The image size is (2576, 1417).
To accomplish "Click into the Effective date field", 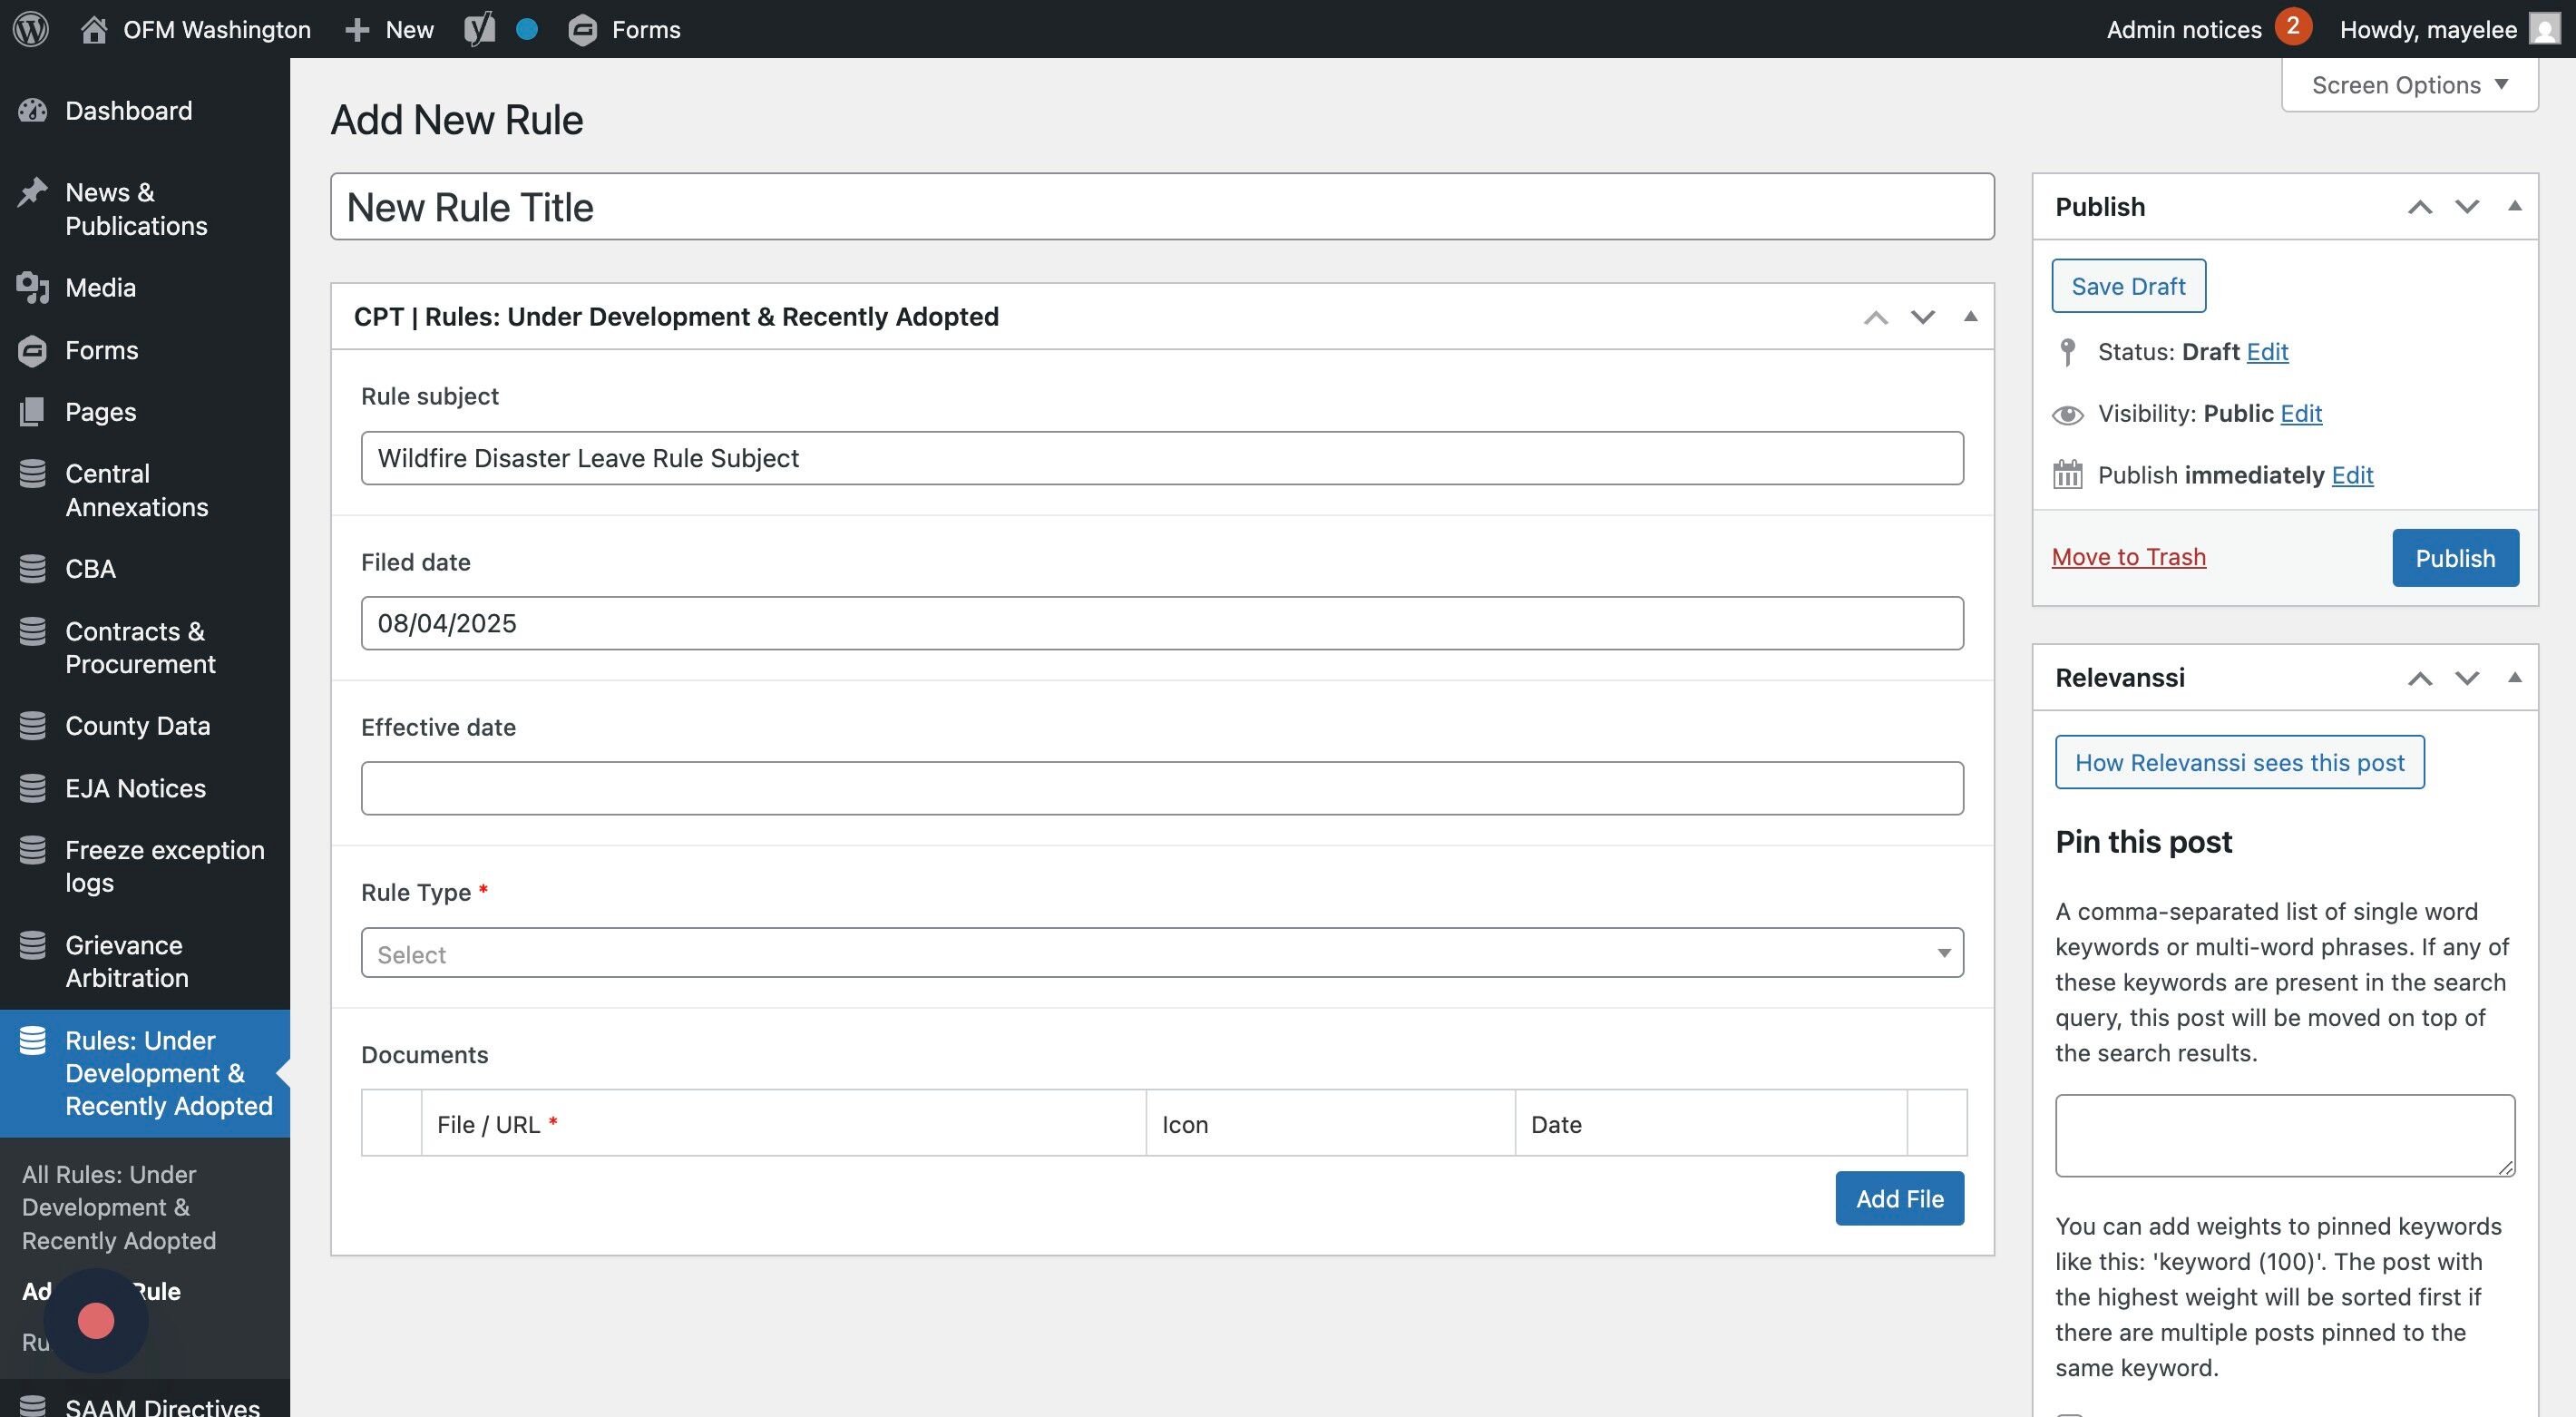I will click(x=1161, y=788).
